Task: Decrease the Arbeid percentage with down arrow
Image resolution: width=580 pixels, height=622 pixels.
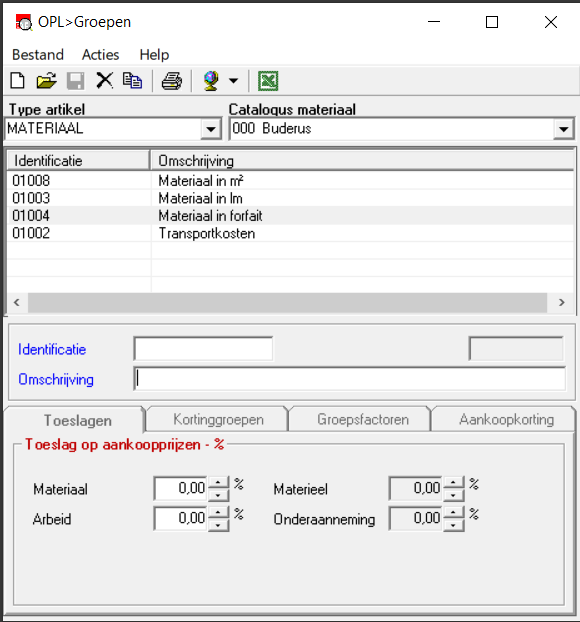Action: (218, 525)
